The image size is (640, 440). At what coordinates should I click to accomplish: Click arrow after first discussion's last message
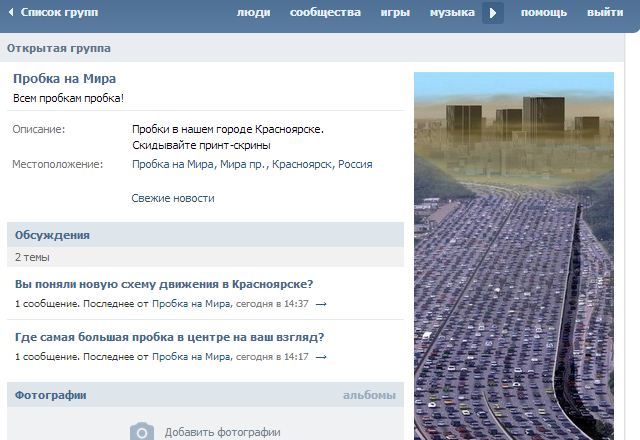tap(321, 304)
